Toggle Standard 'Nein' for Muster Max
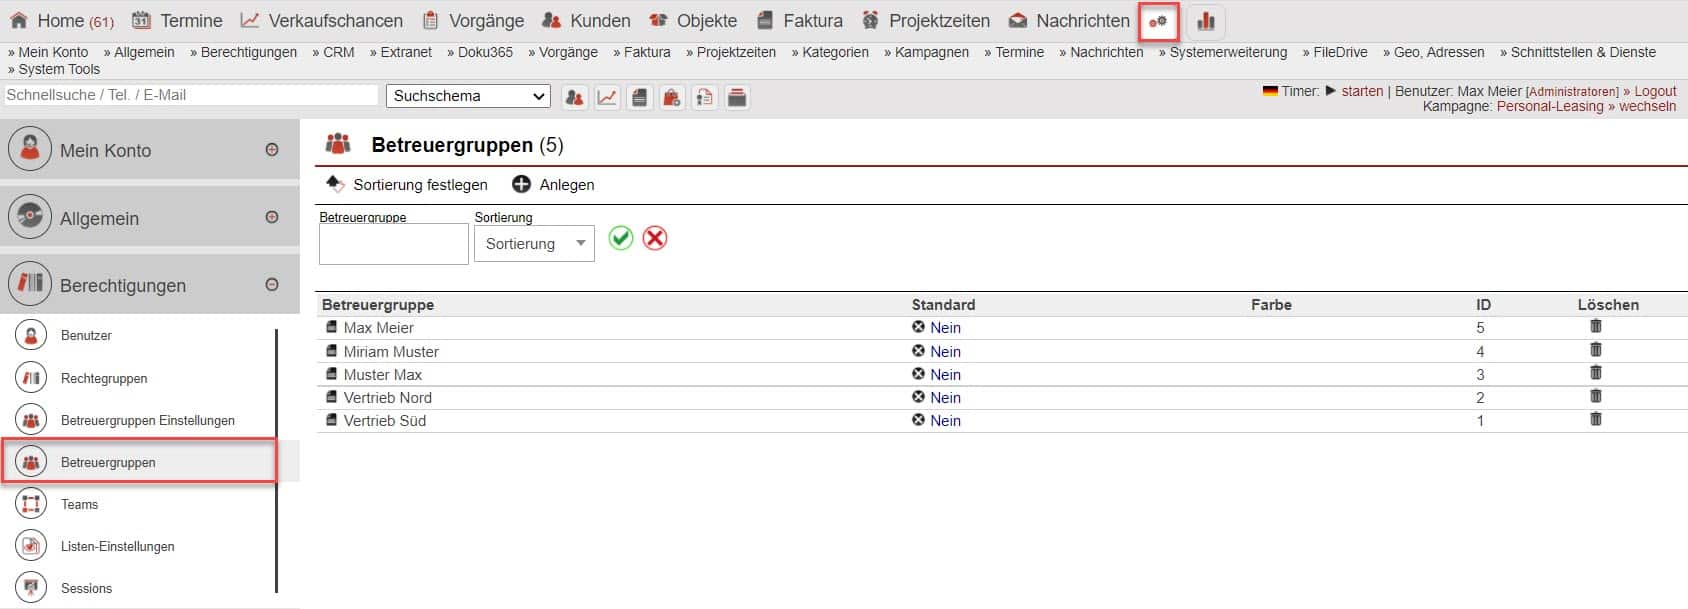The image size is (1688, 609). pos(944,374)
